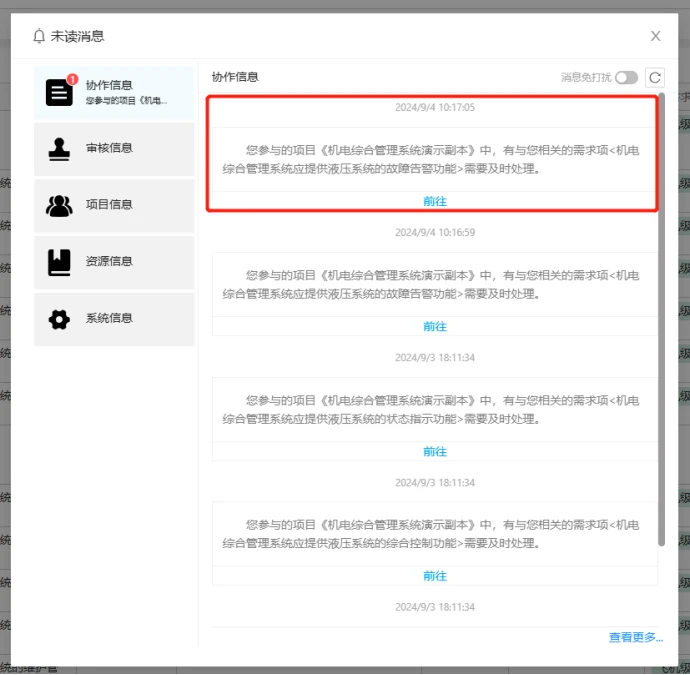Switch to the 系统信息 tab
The image size is (690, 675).
pyautogui.click(x=114, y=319)
